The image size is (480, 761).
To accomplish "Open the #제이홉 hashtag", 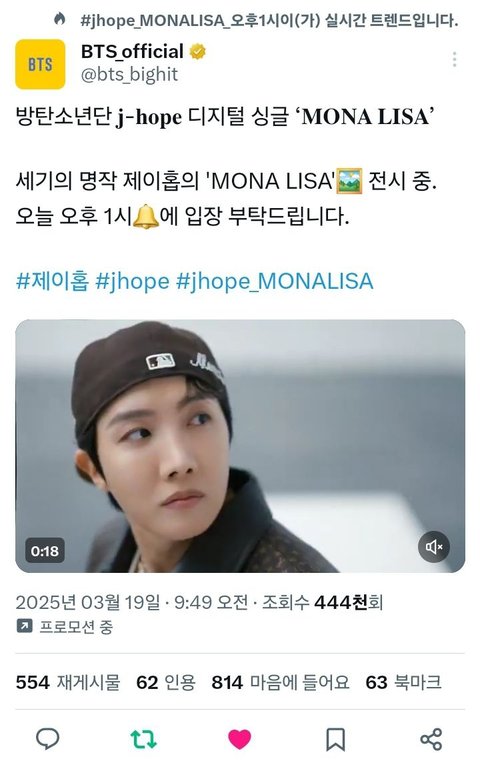I will [52, 281].
